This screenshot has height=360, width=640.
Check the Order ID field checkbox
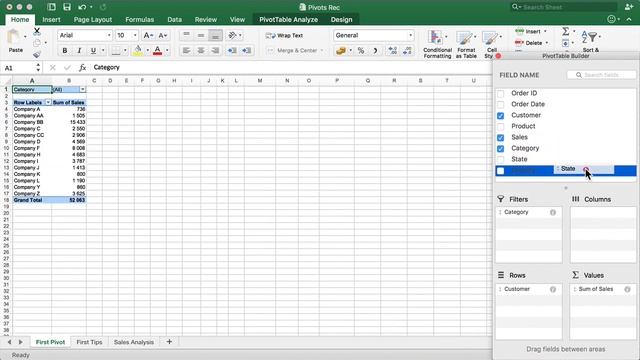click(500, 93)
